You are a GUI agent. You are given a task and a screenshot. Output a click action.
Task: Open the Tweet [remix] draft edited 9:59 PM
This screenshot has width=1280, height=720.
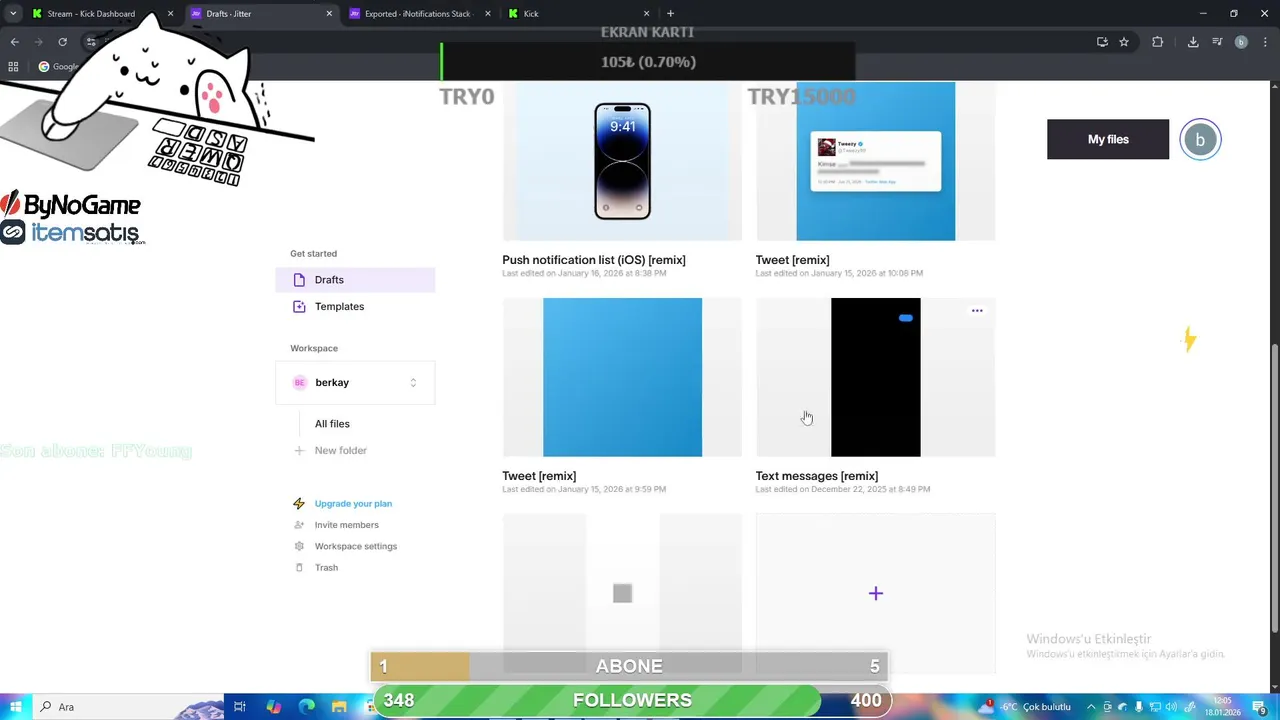coord(622,377)
